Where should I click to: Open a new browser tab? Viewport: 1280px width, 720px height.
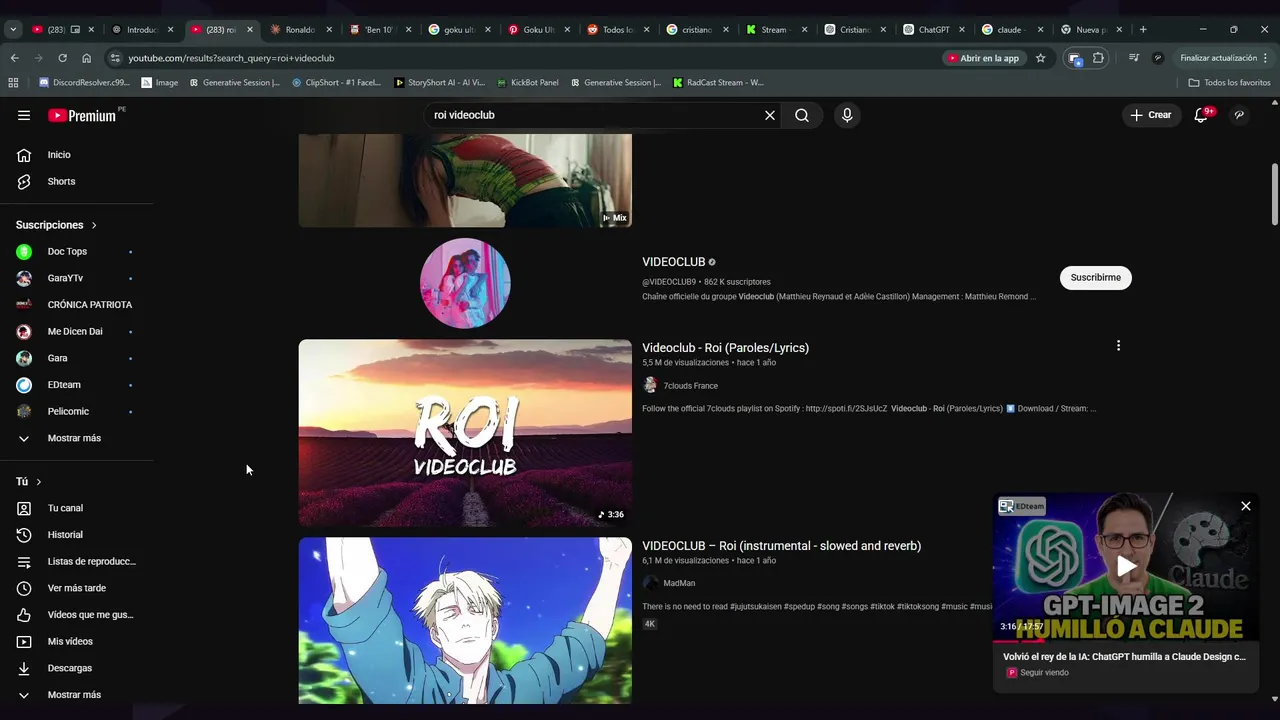1143,30
